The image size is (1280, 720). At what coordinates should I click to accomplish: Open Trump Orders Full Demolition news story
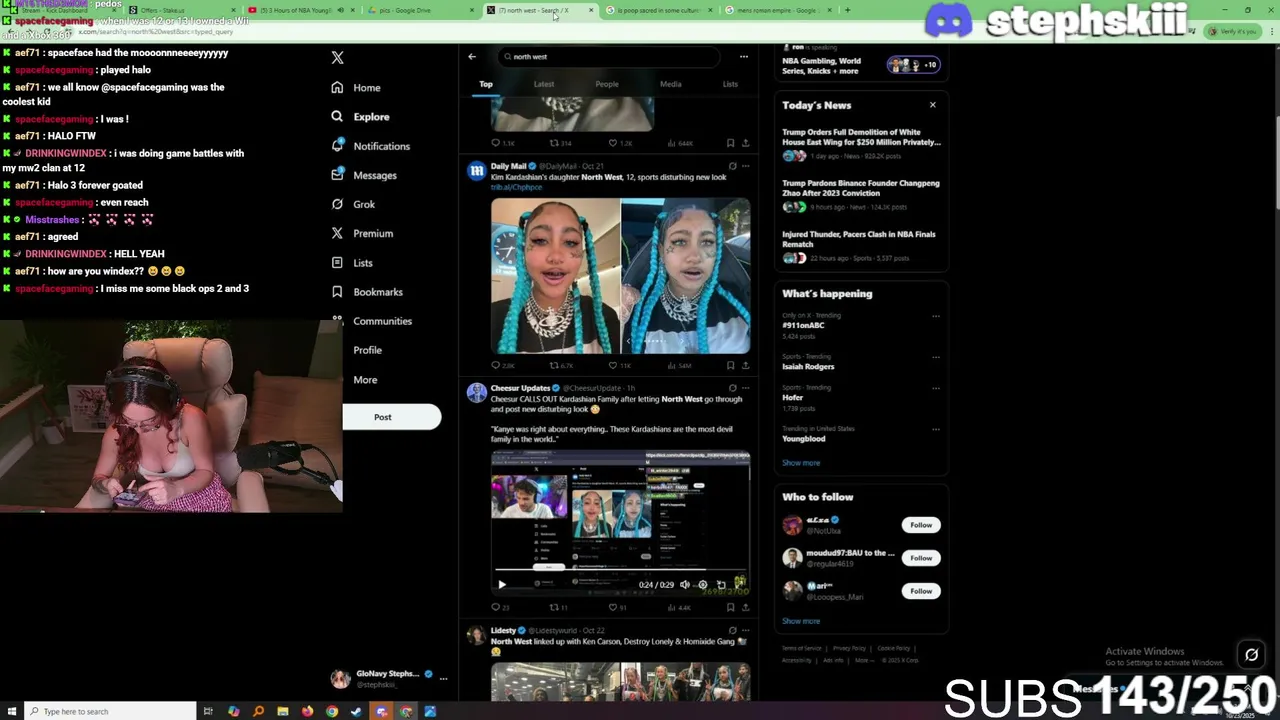pyautogui.click(x=861, y=145)
